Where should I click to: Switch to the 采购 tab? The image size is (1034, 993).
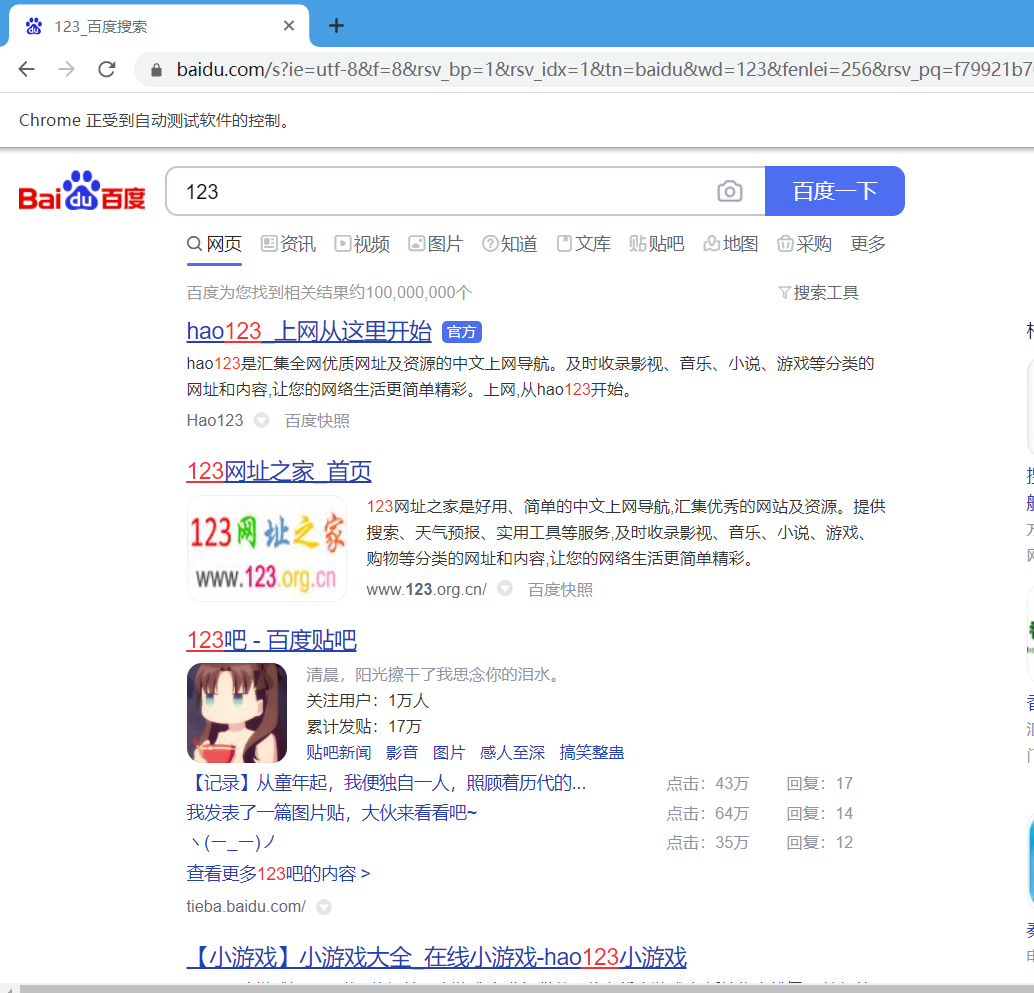point(805,244)
